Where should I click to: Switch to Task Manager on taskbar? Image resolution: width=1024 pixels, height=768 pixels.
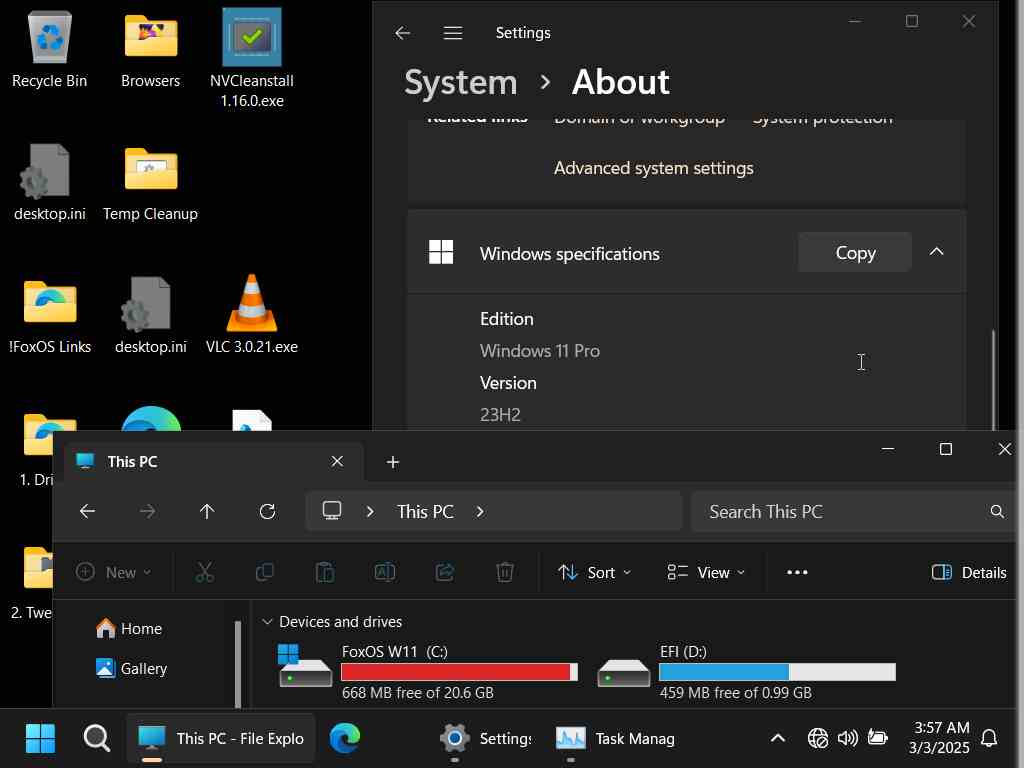pos(614,739)
